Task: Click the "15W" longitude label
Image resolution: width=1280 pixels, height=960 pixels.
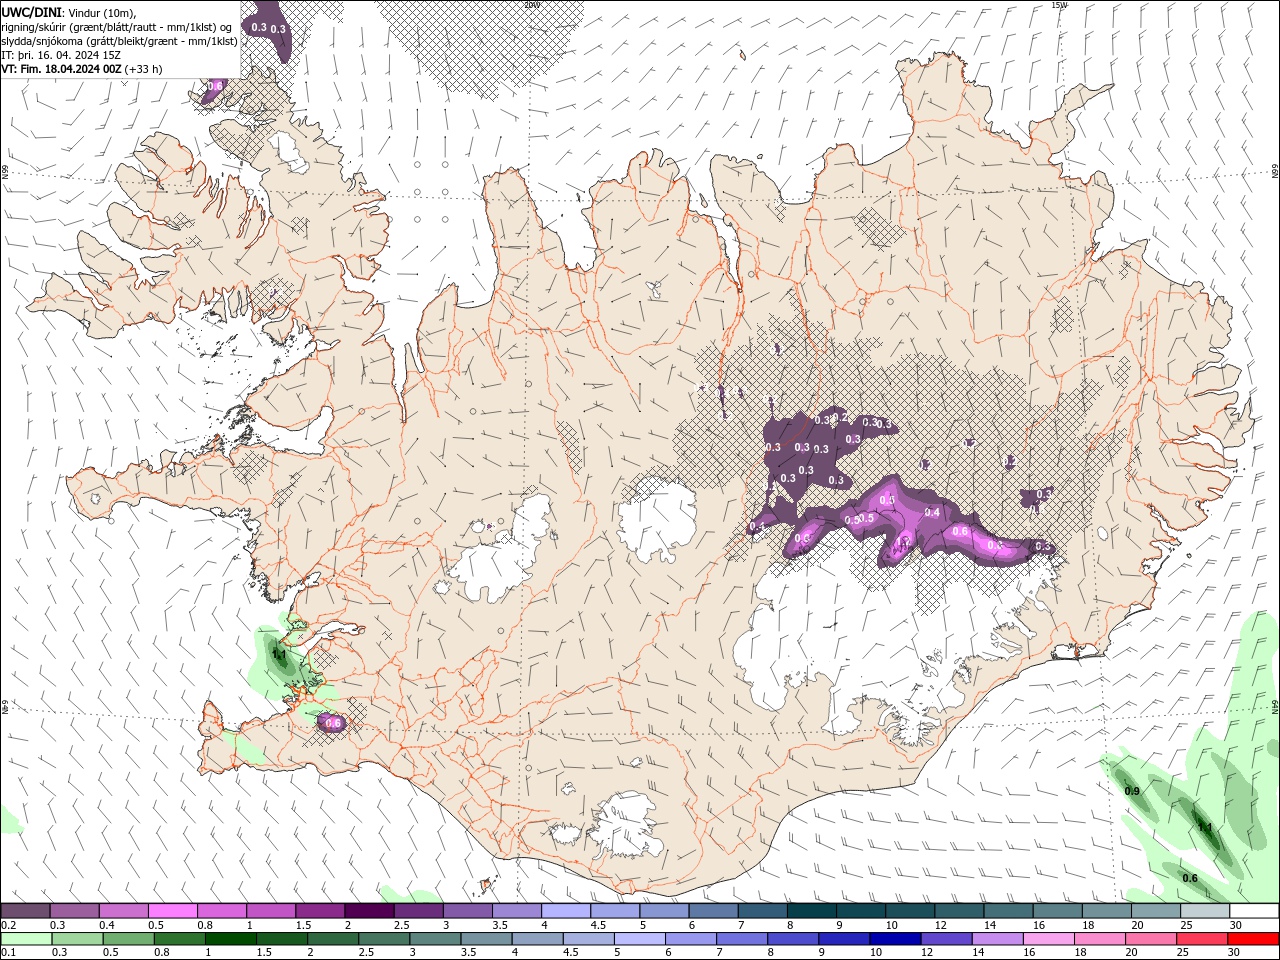Action: [1059, 5]
